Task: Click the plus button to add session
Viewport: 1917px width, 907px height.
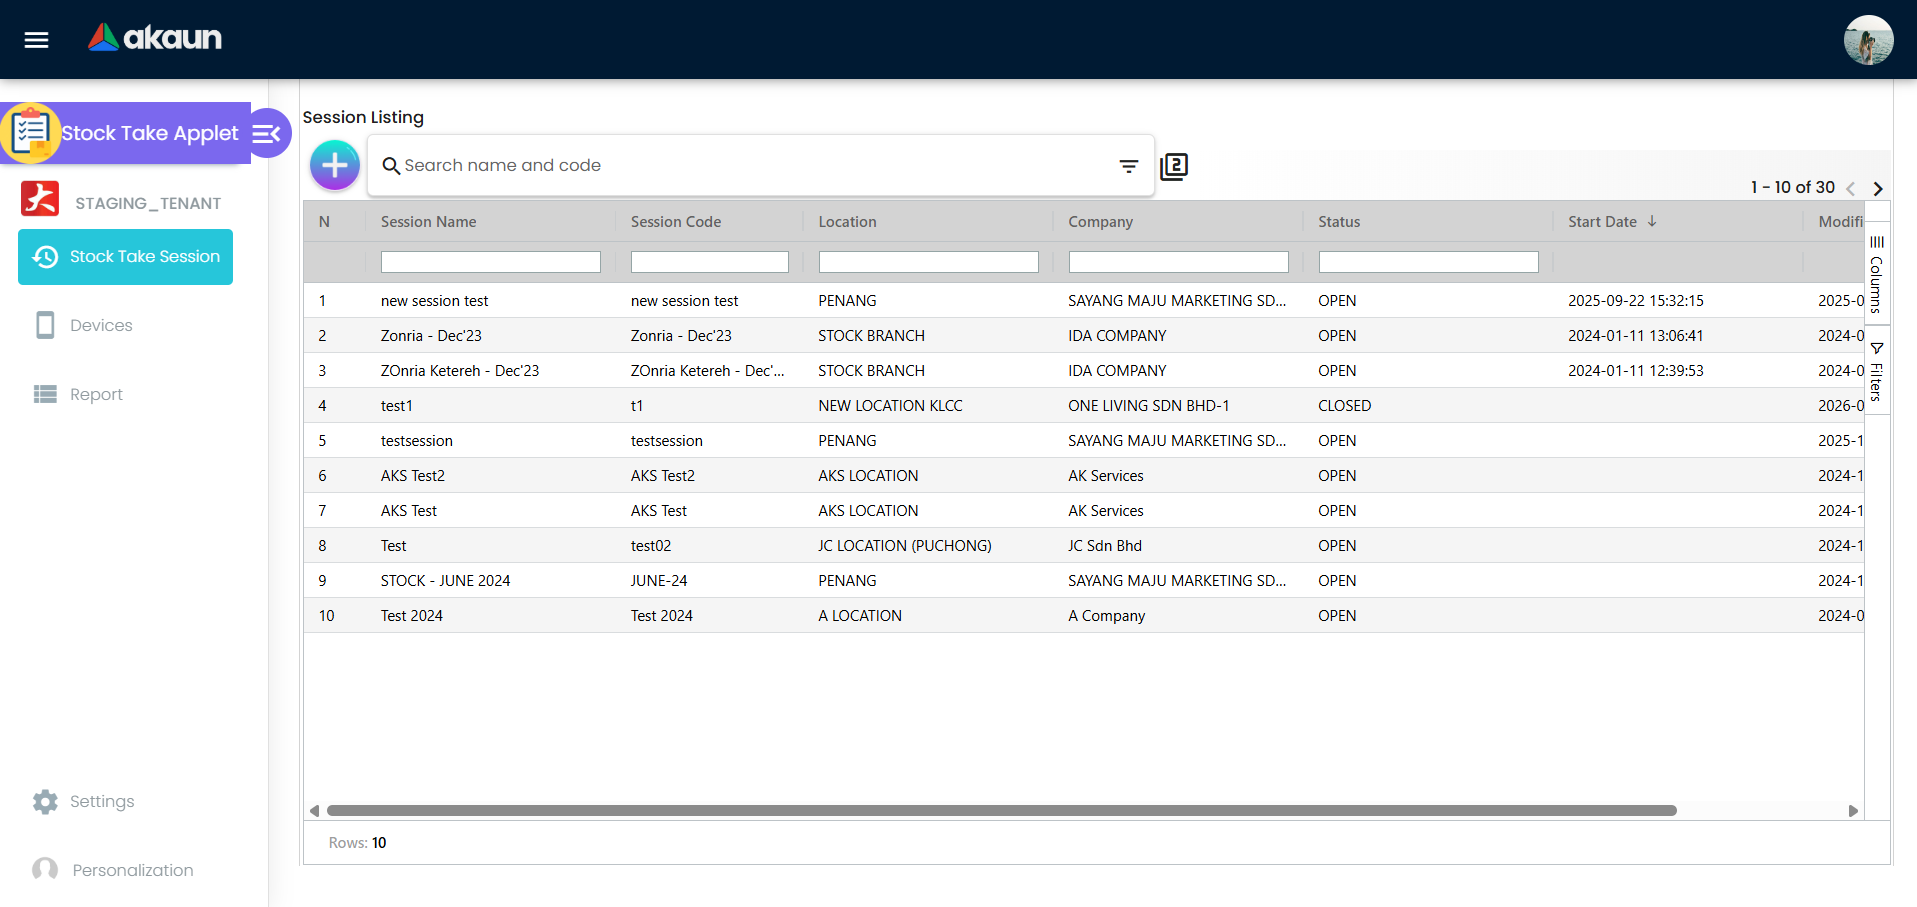Action: coord(335,166)
